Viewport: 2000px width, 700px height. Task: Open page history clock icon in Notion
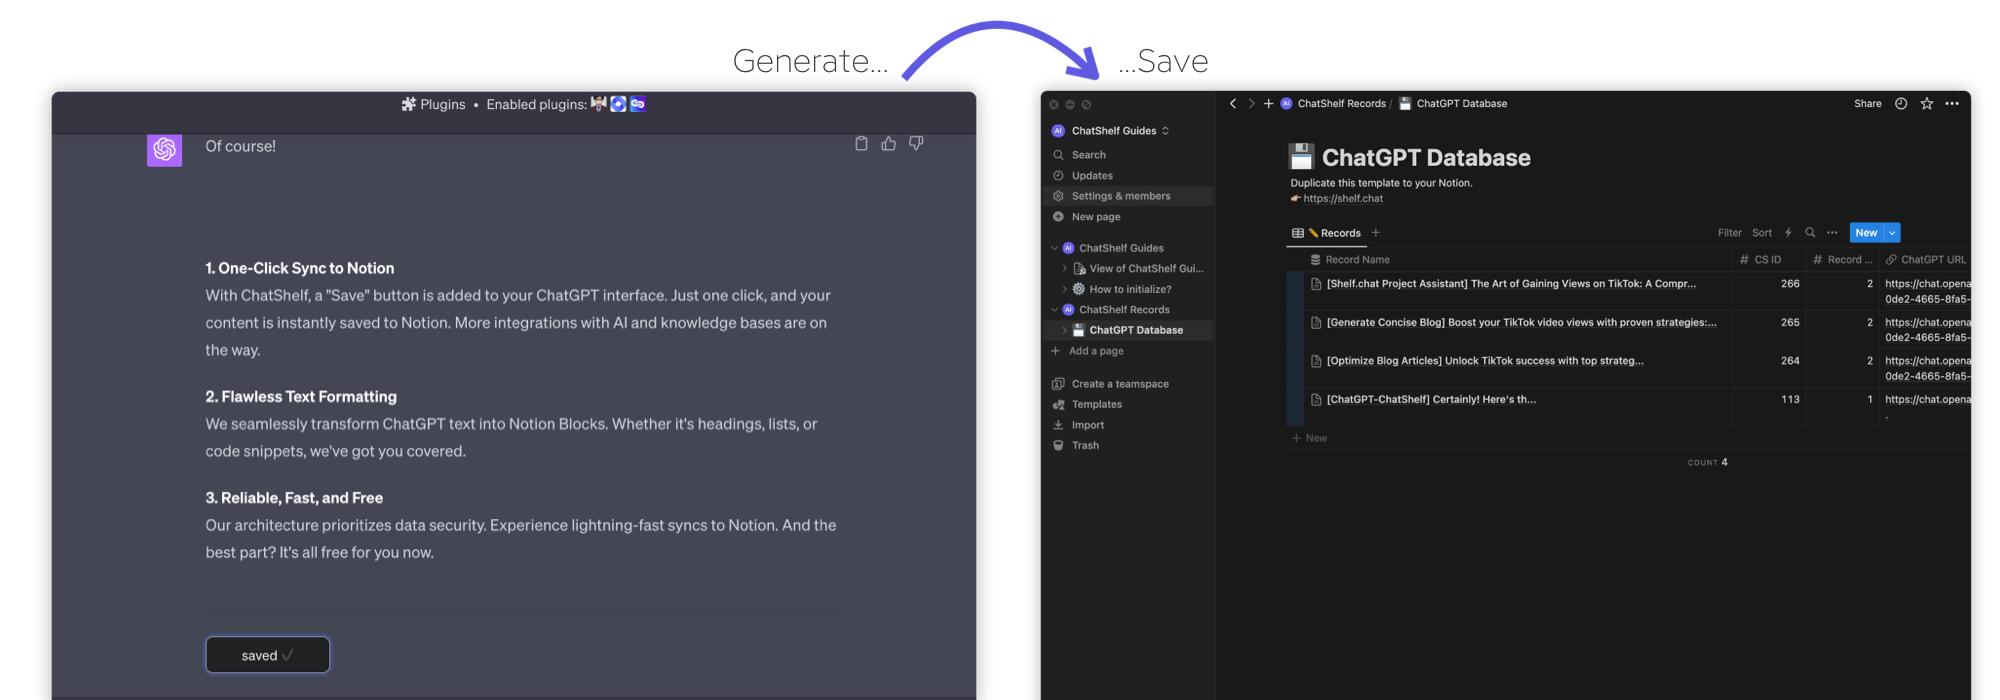click(x=1901, y=104)
